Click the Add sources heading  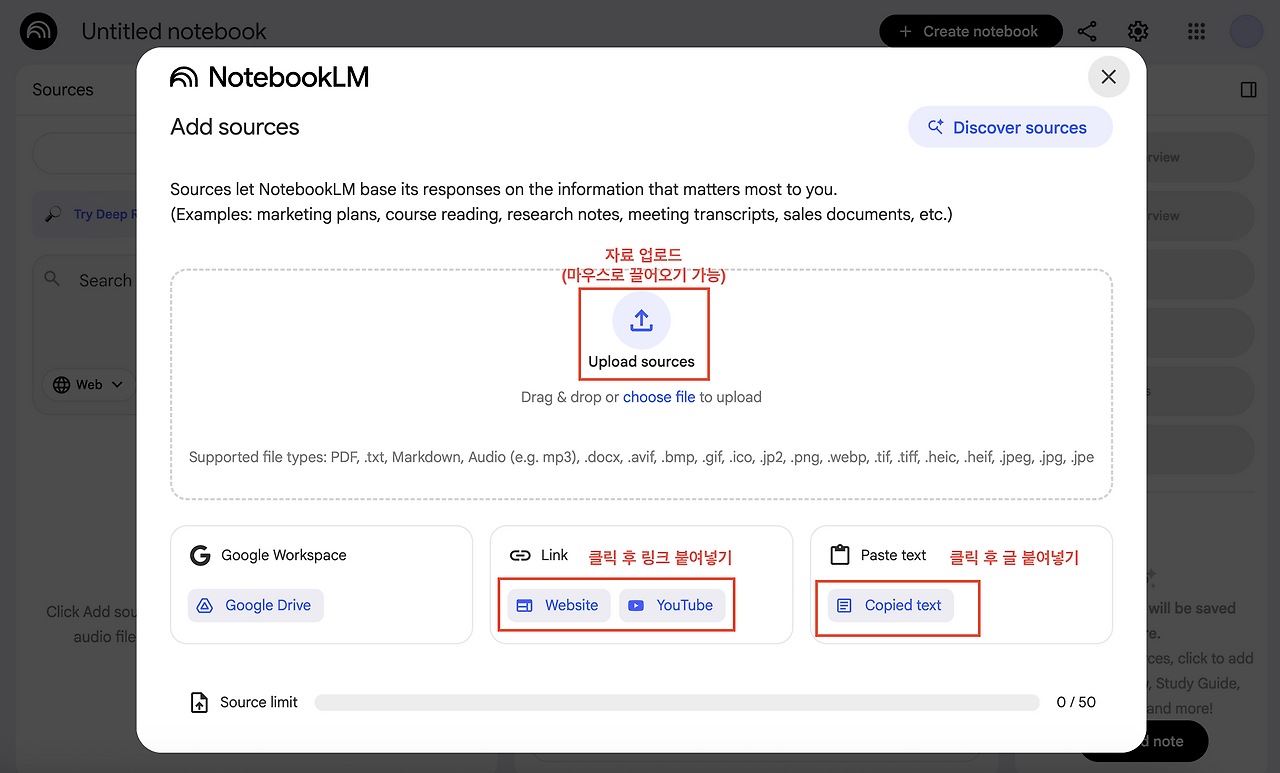[x=235, y=127]
